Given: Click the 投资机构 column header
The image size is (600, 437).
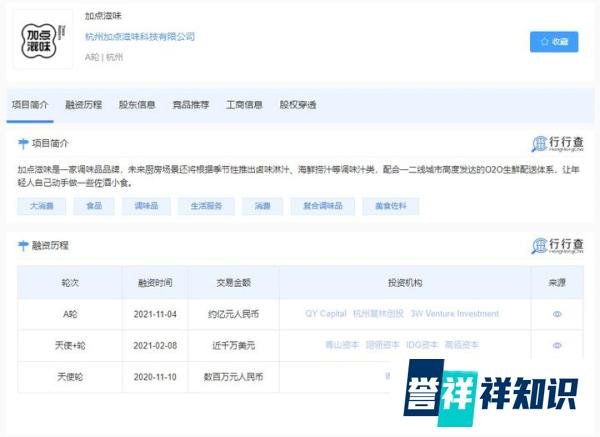Looking at the screenshot, I should [x=405, y=283].
